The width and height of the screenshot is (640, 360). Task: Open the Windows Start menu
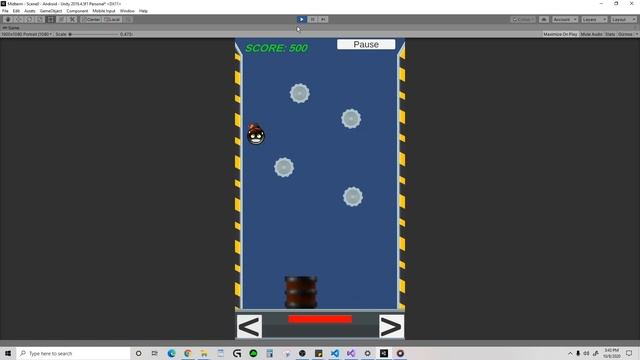click(8, 353)
